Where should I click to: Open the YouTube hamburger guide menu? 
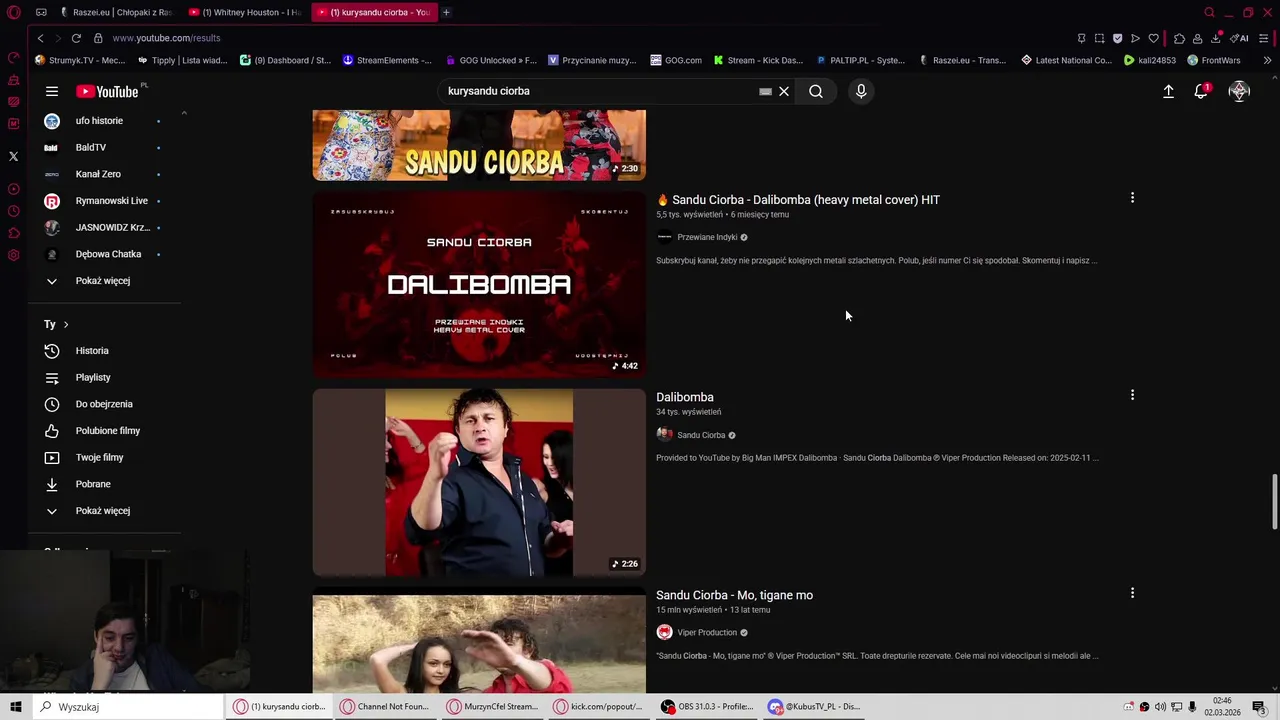click(x=52, y=91)
